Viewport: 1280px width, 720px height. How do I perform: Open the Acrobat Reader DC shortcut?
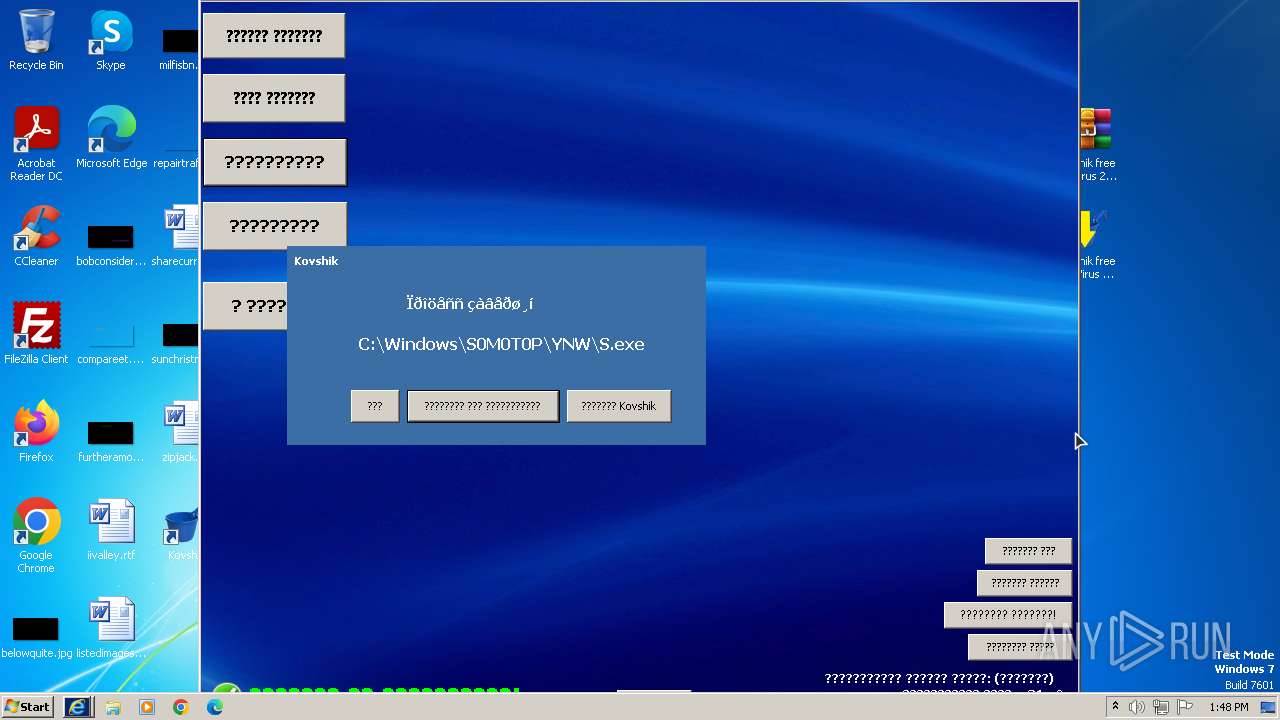click(36, 144)
